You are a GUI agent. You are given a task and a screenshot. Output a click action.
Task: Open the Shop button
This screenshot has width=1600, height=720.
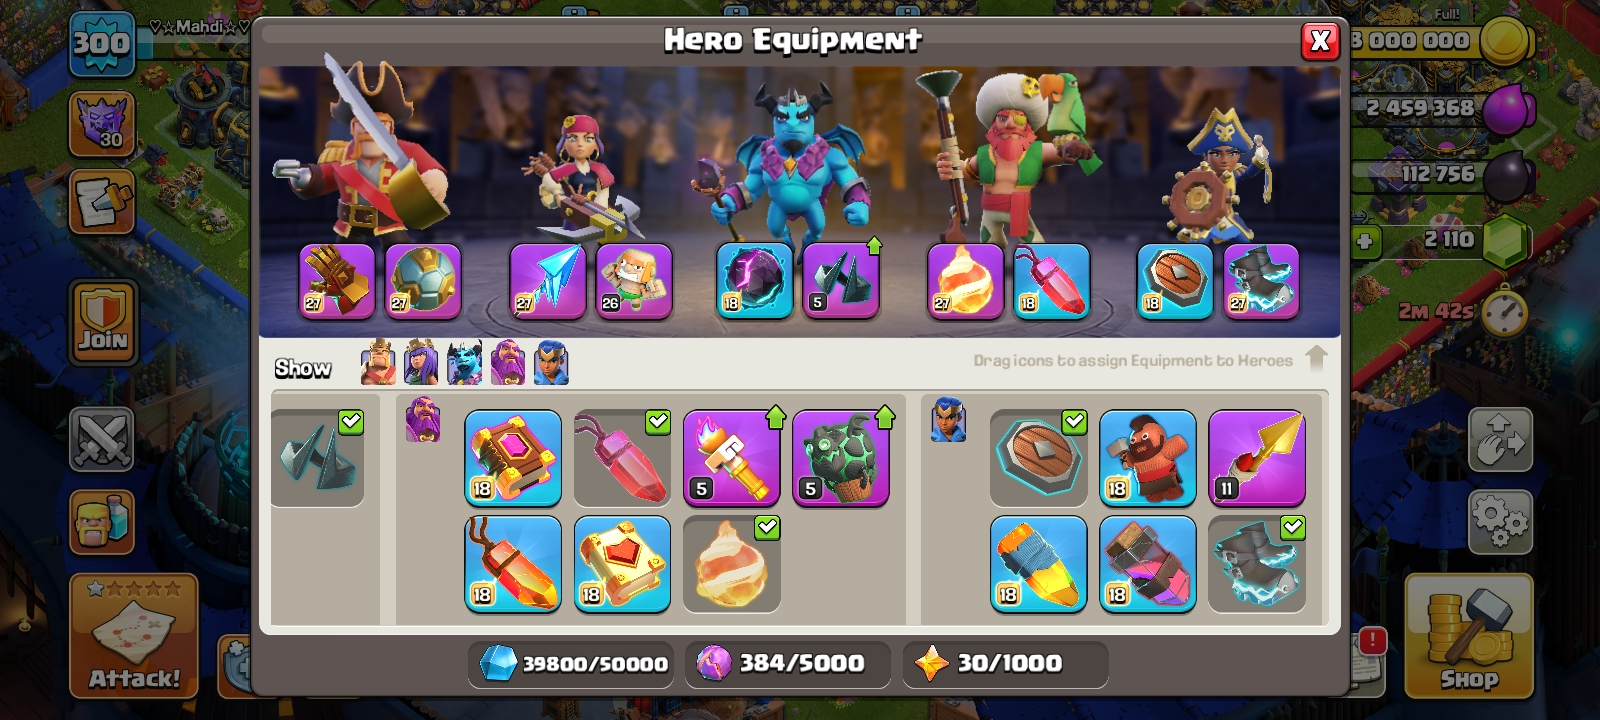click(x=1469, y=636)
